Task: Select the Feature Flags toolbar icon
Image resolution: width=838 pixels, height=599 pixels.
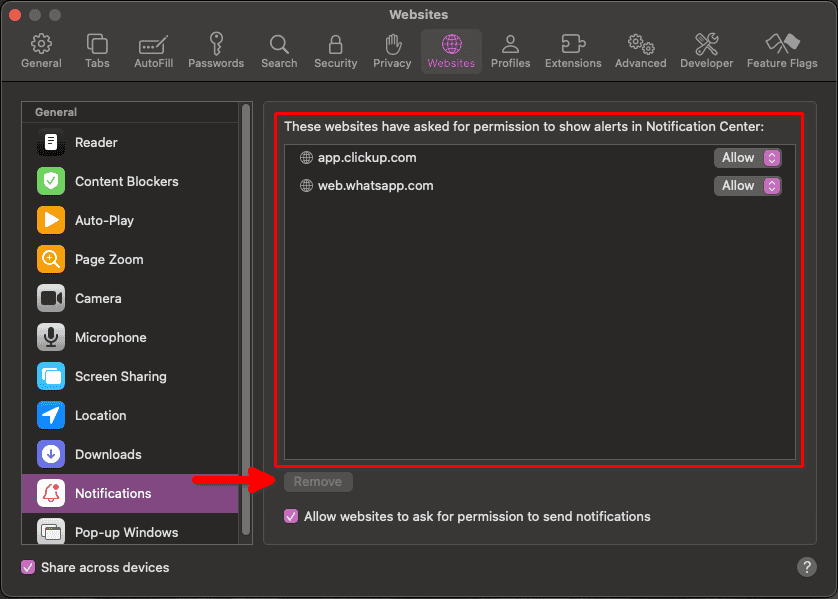Action: tap(781, 51)
